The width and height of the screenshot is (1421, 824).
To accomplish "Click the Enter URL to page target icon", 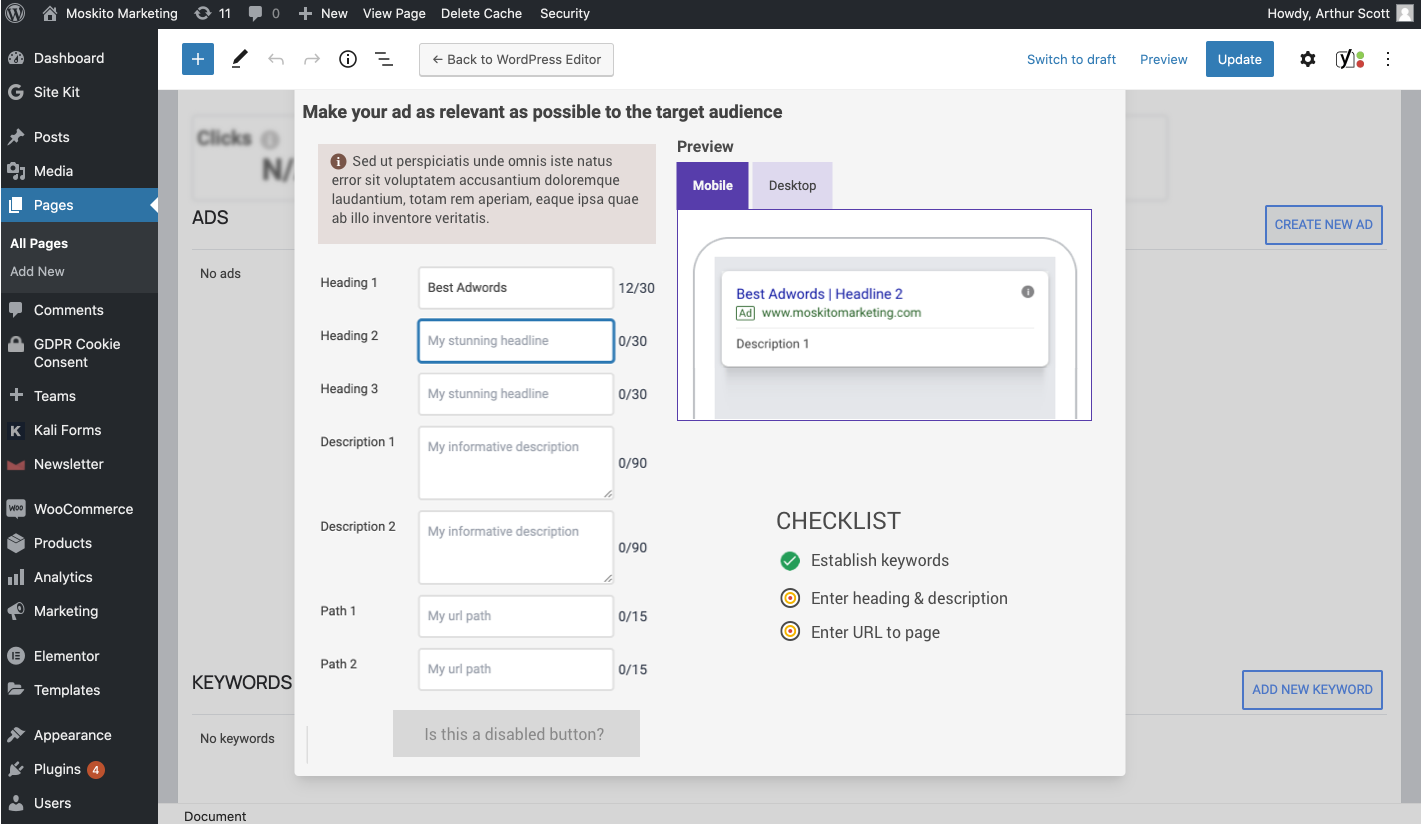I will tap(790, 632).
